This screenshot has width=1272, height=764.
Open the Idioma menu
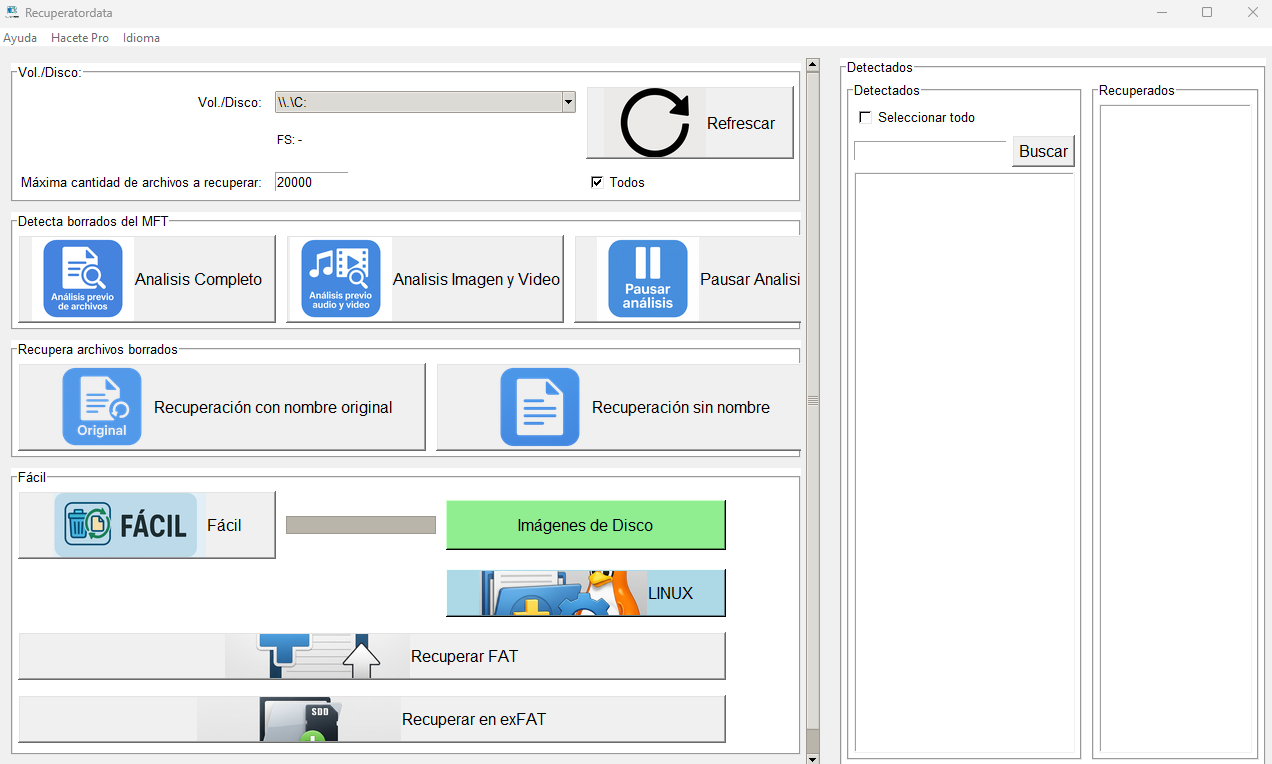141,38
